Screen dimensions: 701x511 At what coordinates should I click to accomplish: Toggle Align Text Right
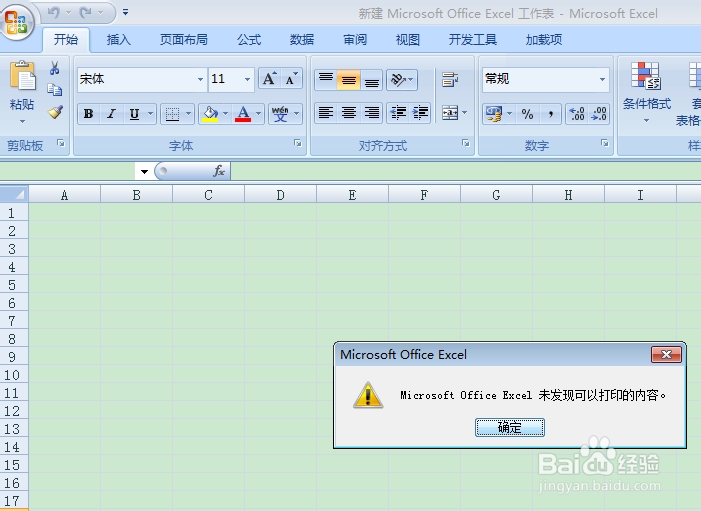372,113
